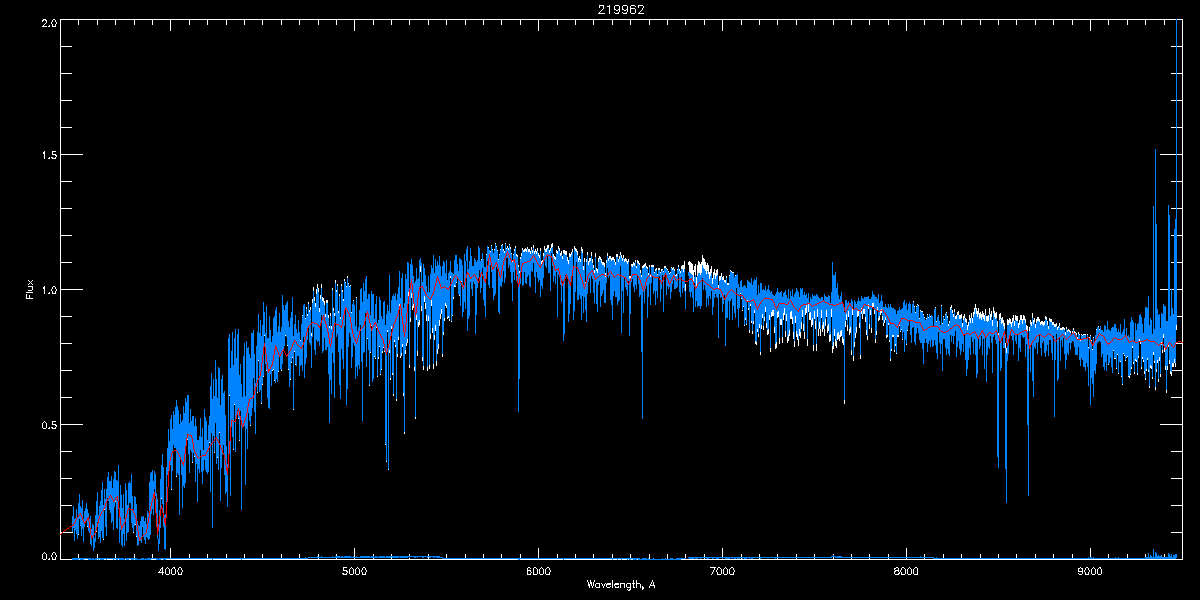Click the 2.0 flux tick label
Screen dimensions: 1200x600
pyautogui.click(x=47, y=22)
